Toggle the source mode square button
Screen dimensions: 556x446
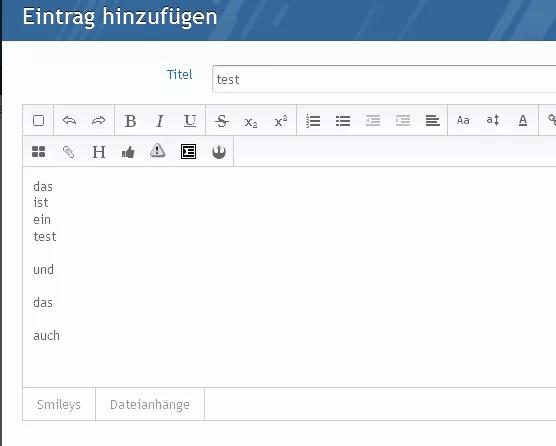click(38, 121)
